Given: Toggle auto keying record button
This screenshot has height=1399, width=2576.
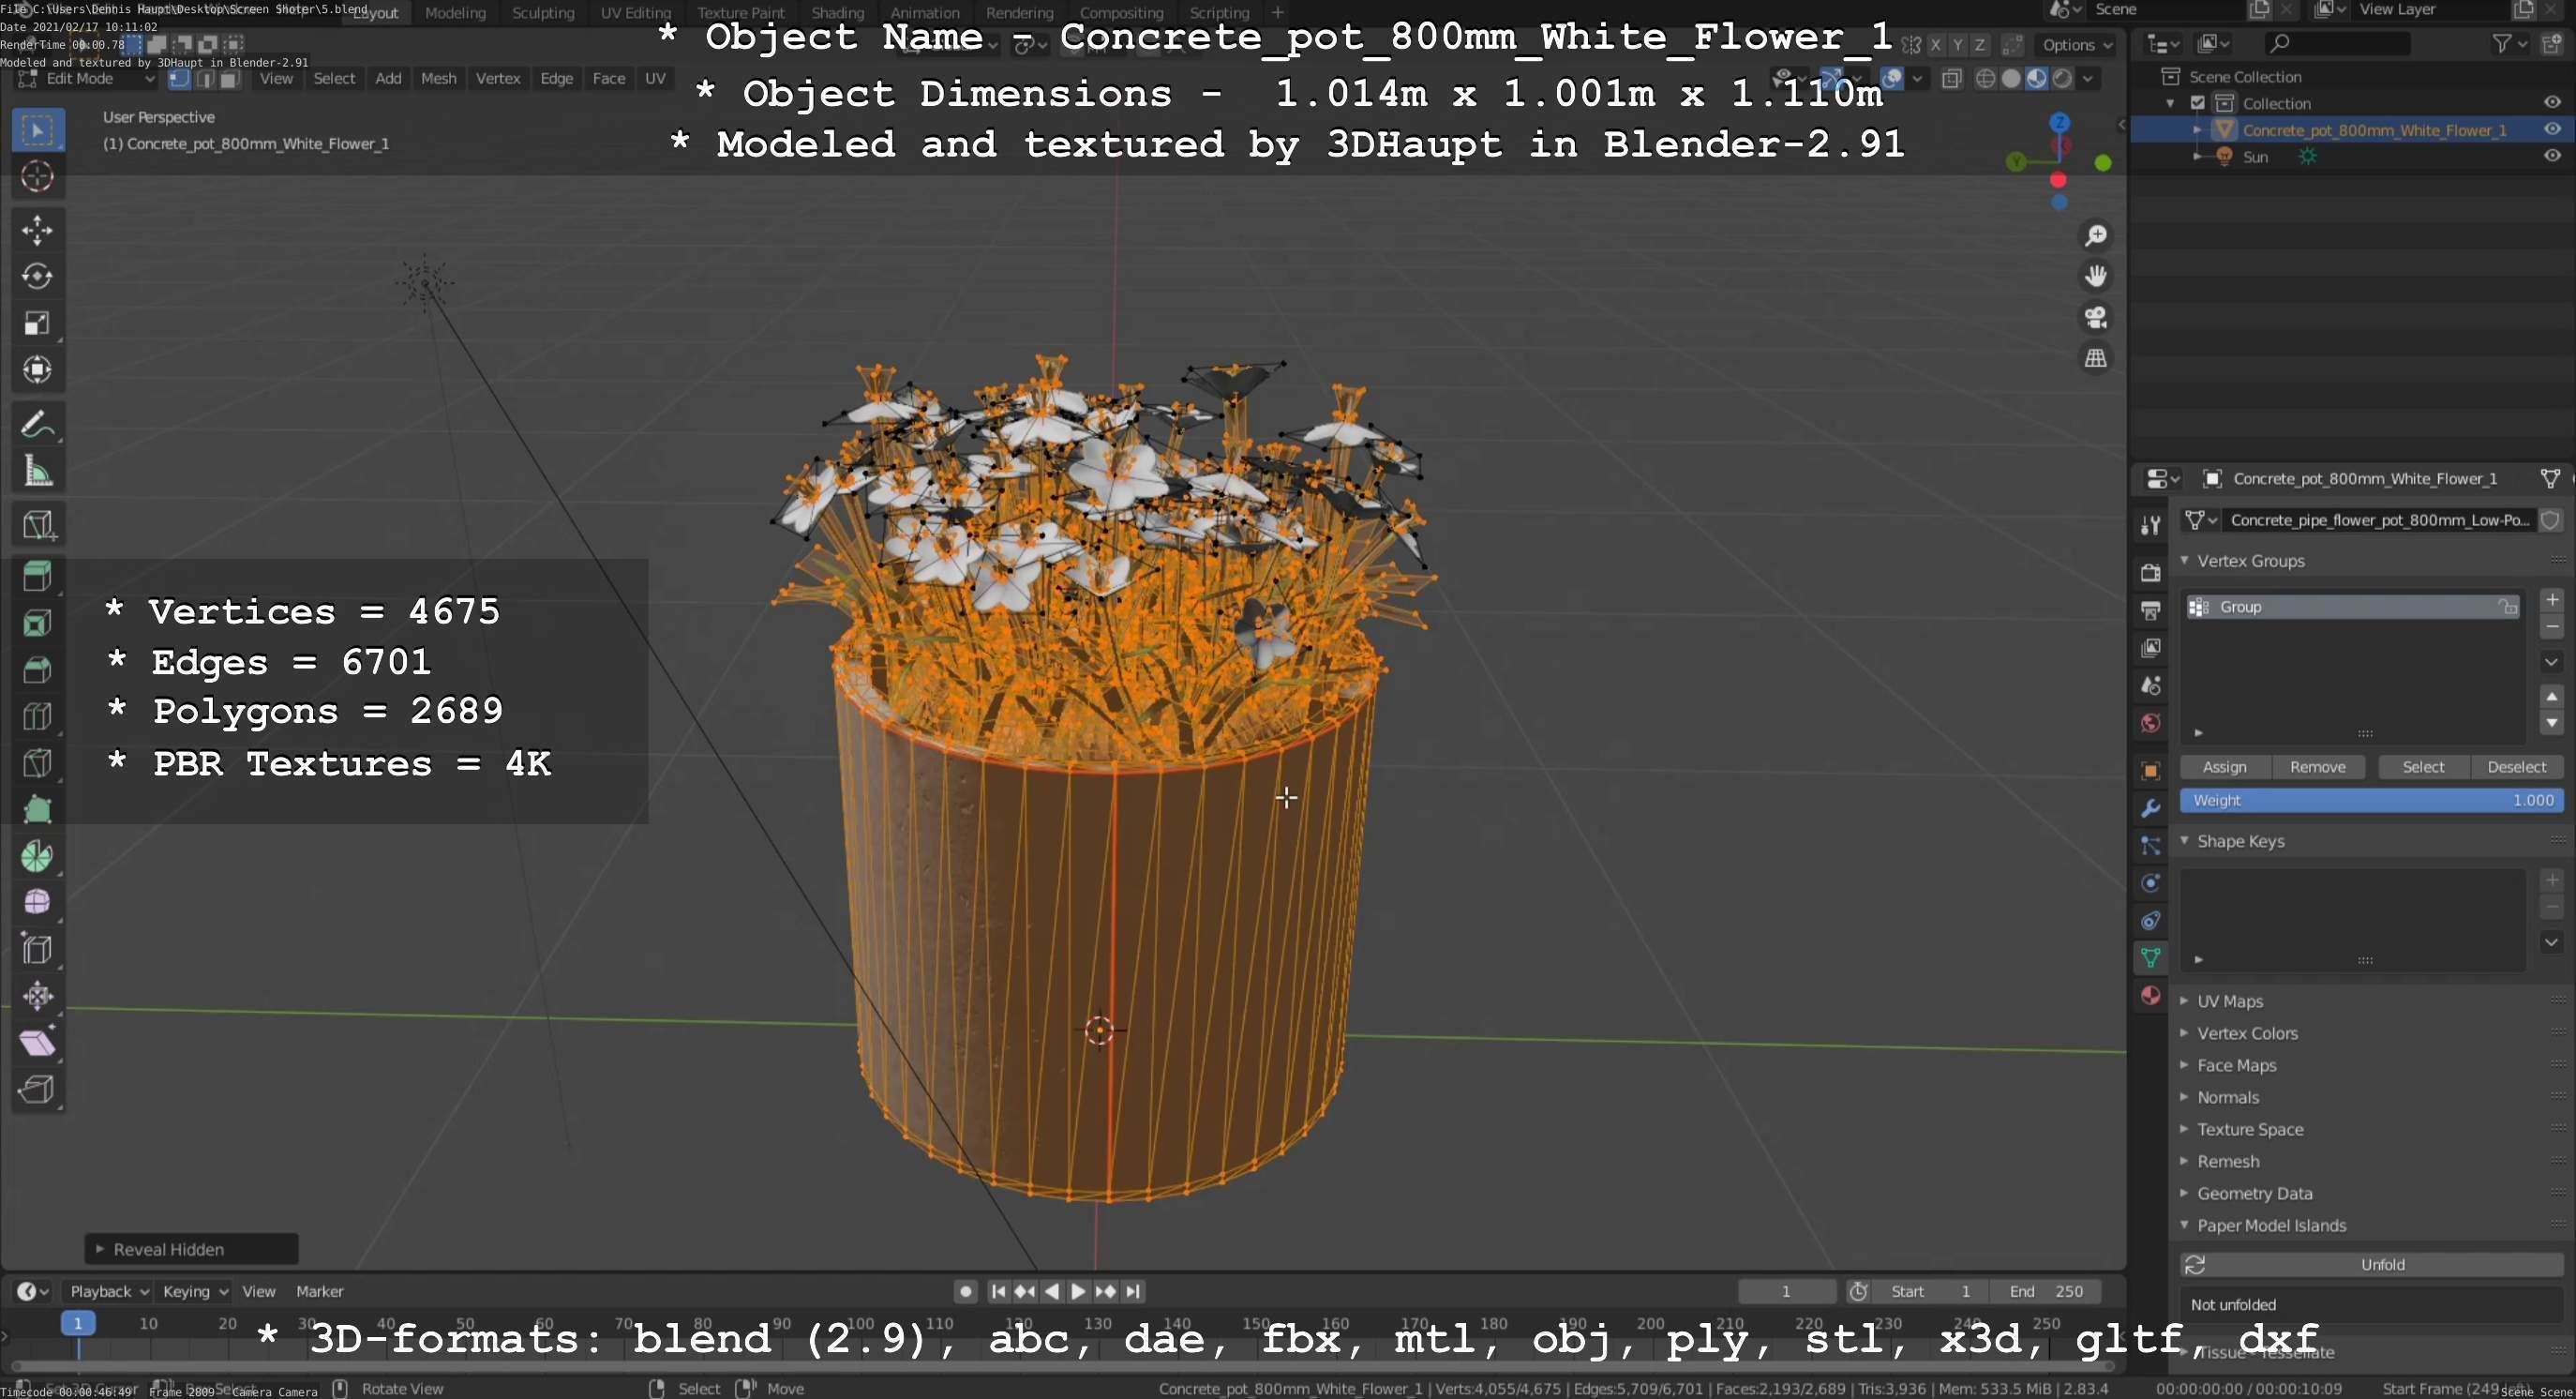Looking at the screenshot, I should click(x=965, y=1292).
